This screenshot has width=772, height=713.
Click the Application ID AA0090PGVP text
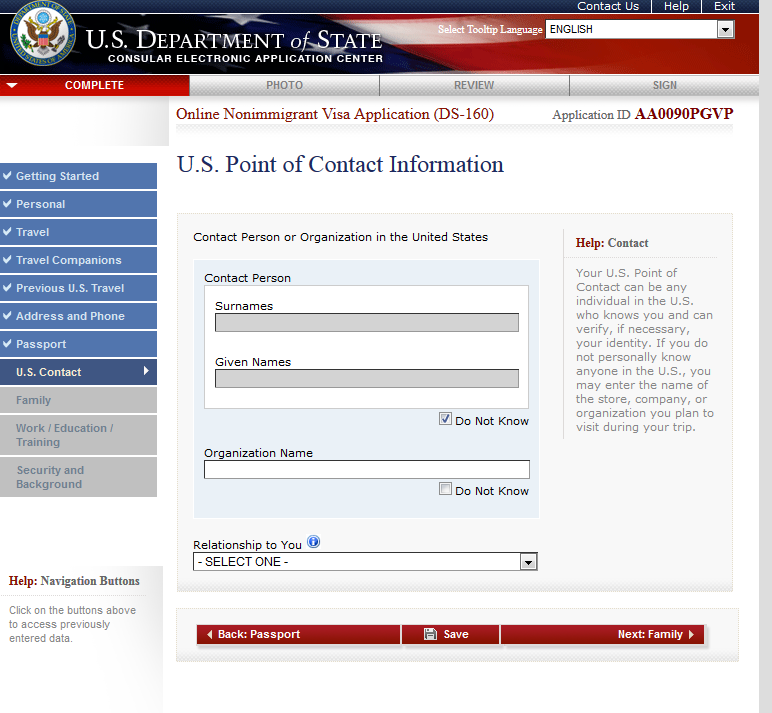(643, 114)
